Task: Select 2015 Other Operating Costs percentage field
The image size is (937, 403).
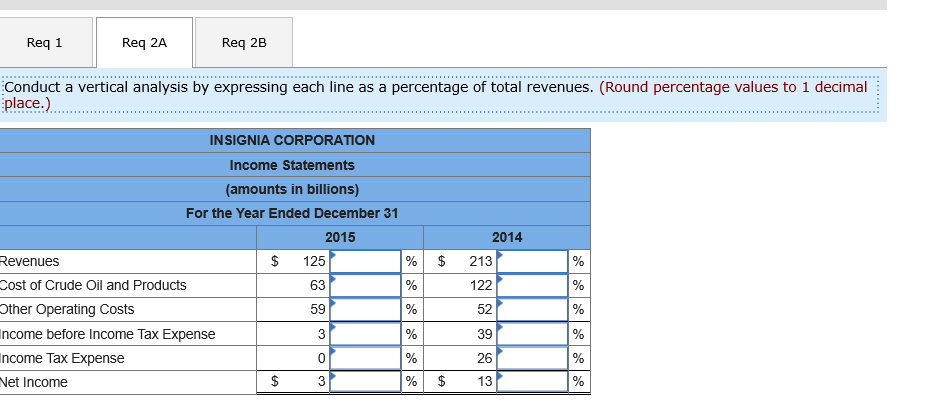Action: [x=365, y=309]
